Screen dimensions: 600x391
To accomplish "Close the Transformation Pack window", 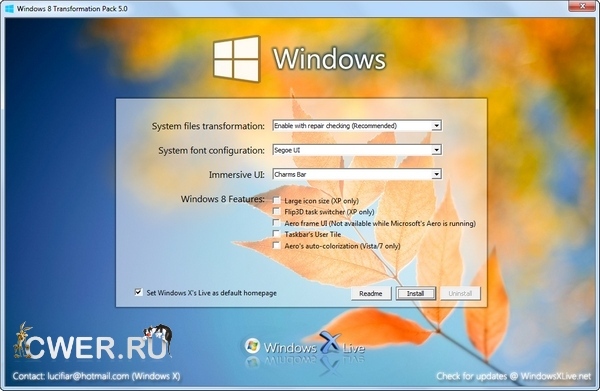I will pyautogui.click(x=582, y=6).
